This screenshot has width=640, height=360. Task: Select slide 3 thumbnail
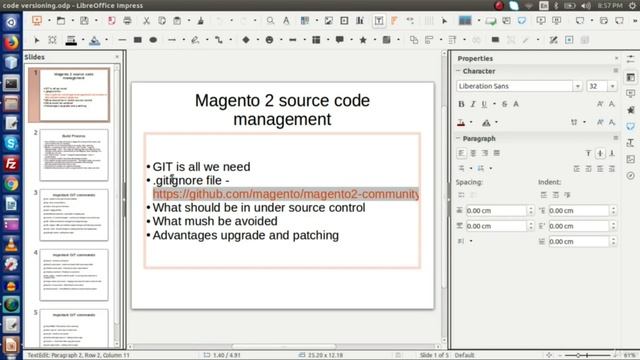click(74, 215)
